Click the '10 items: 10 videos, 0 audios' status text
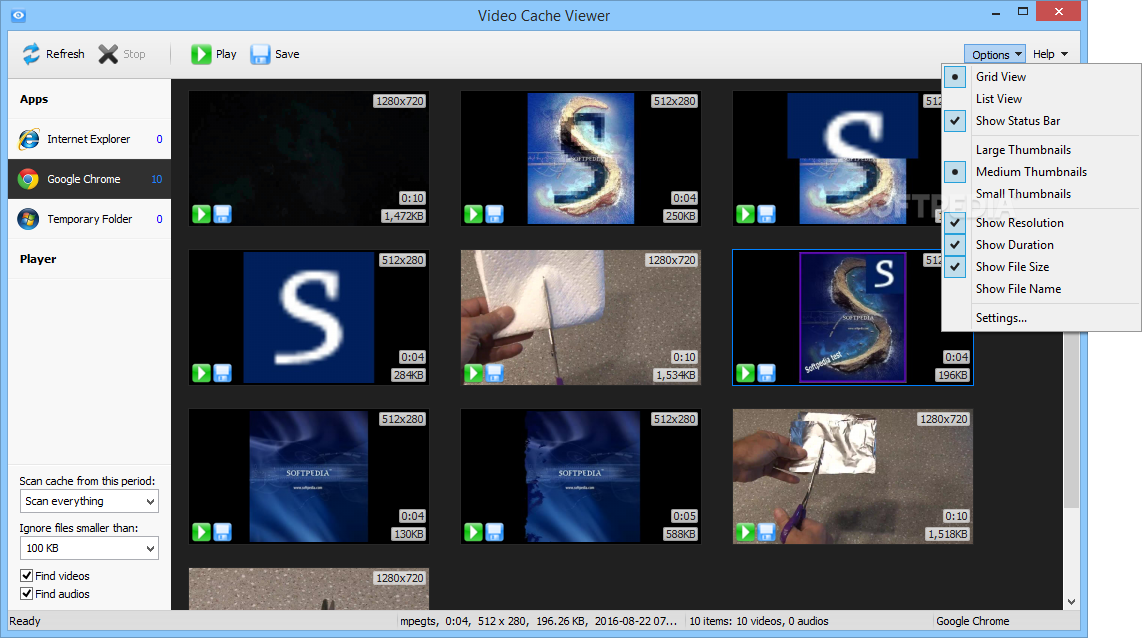This screenshot has height=638, width=1142. 759,621
